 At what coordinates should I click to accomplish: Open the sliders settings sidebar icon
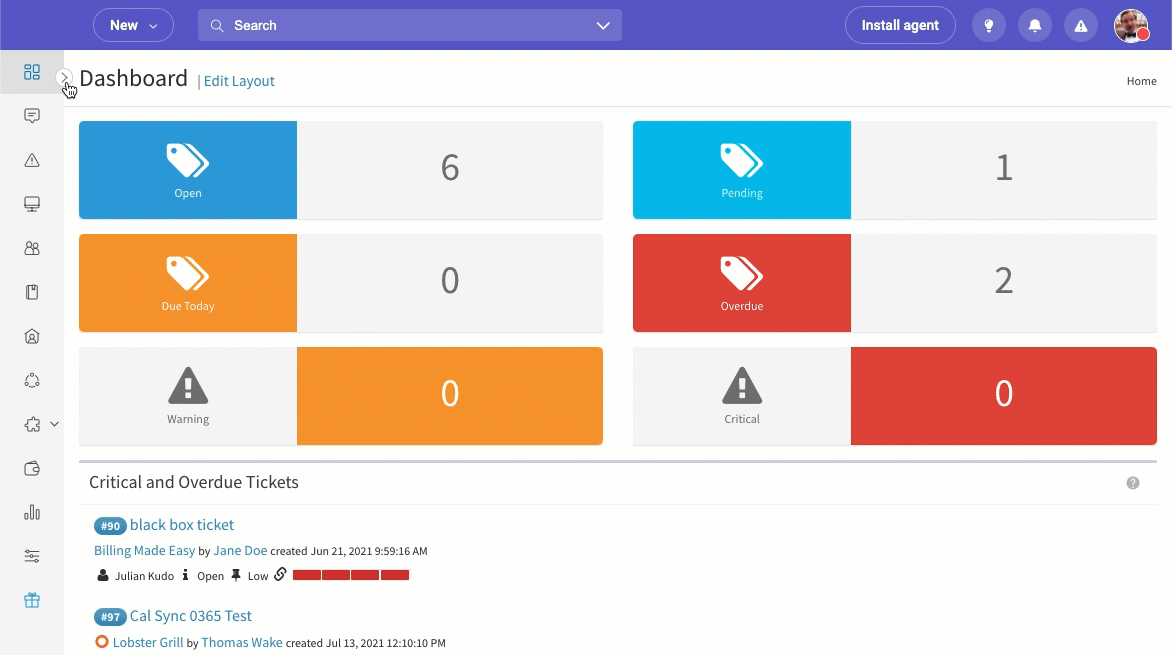tap(31, 556)
